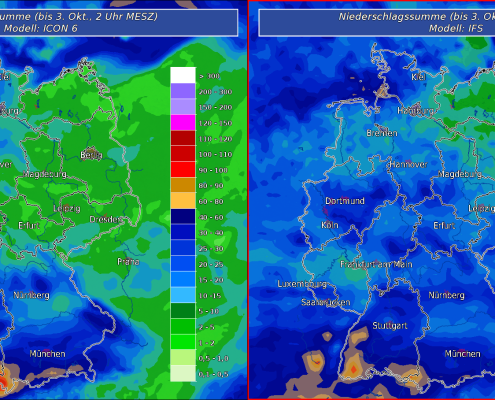495x400 pixels.
Task: Click 'Erfurt' on the IFS map
Action: coord(444,226)
